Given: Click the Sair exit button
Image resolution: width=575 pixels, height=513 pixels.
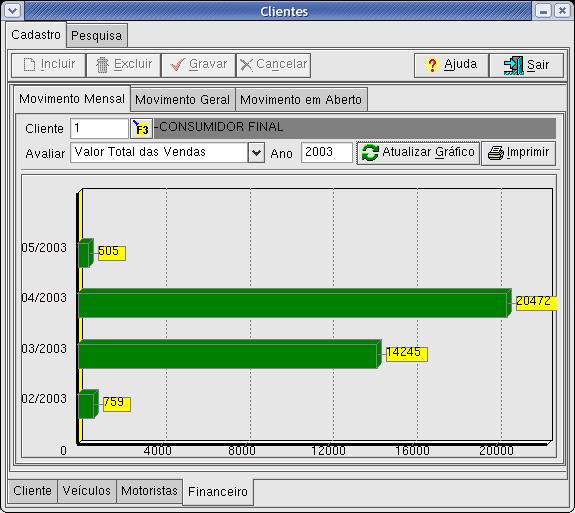Looking at the screenshot, I should tap(526, 65).
